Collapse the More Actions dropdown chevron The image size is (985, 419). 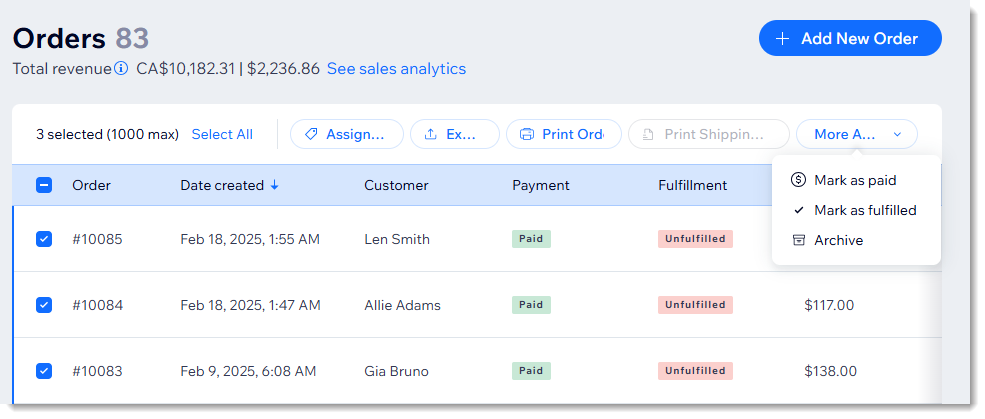pos(898,134)
